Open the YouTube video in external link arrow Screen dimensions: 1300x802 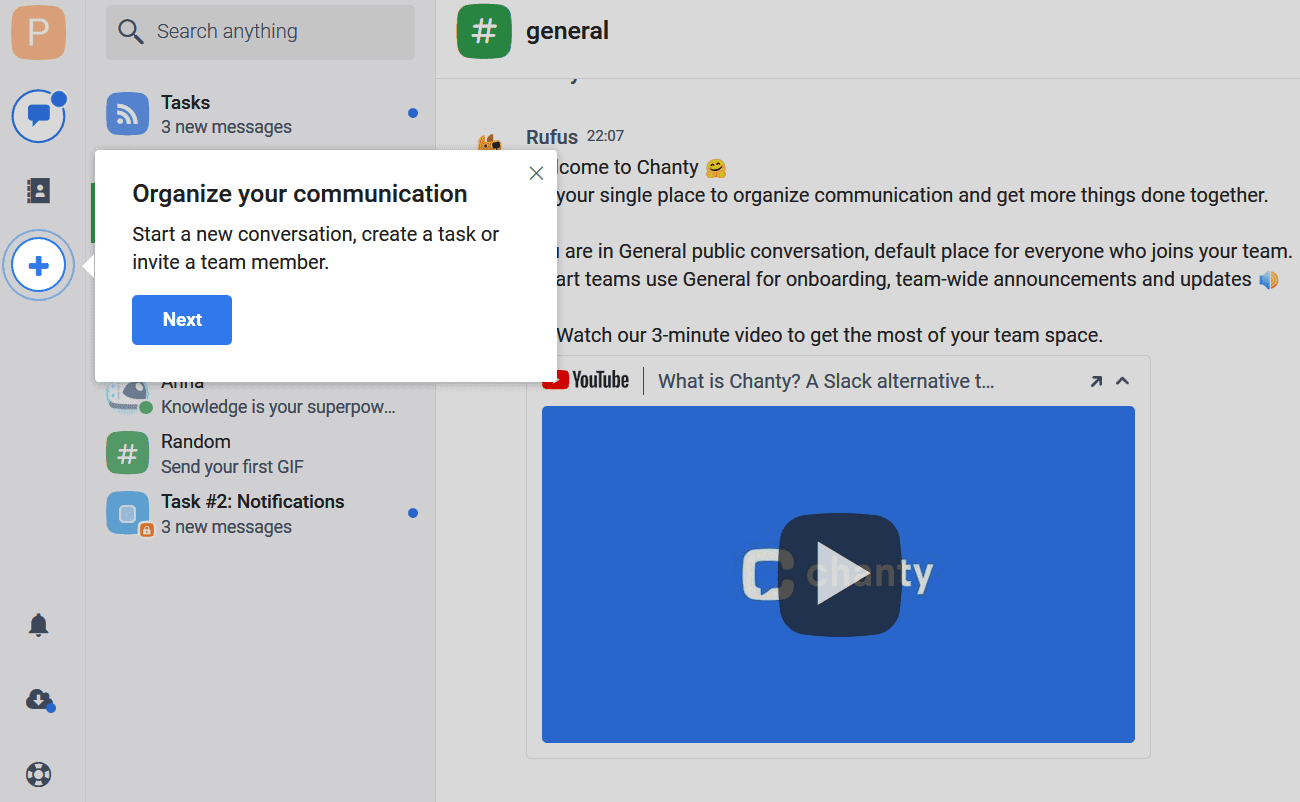click(1096, 381)
